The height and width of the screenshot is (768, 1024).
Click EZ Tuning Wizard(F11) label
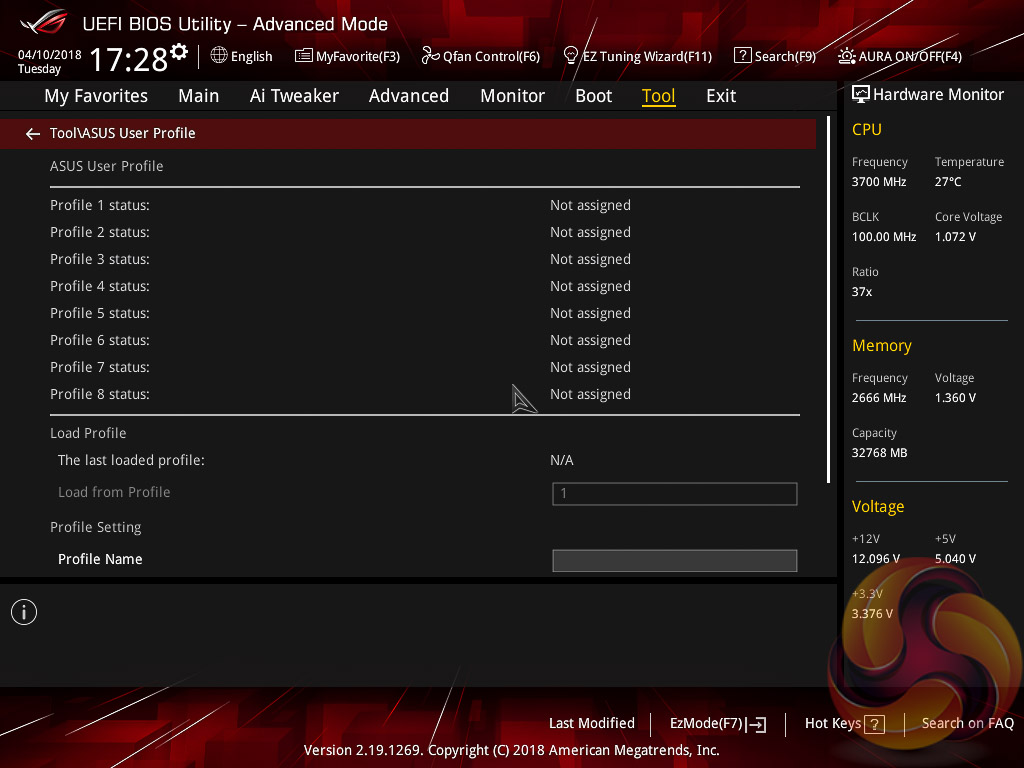click(x=647, y=57)
